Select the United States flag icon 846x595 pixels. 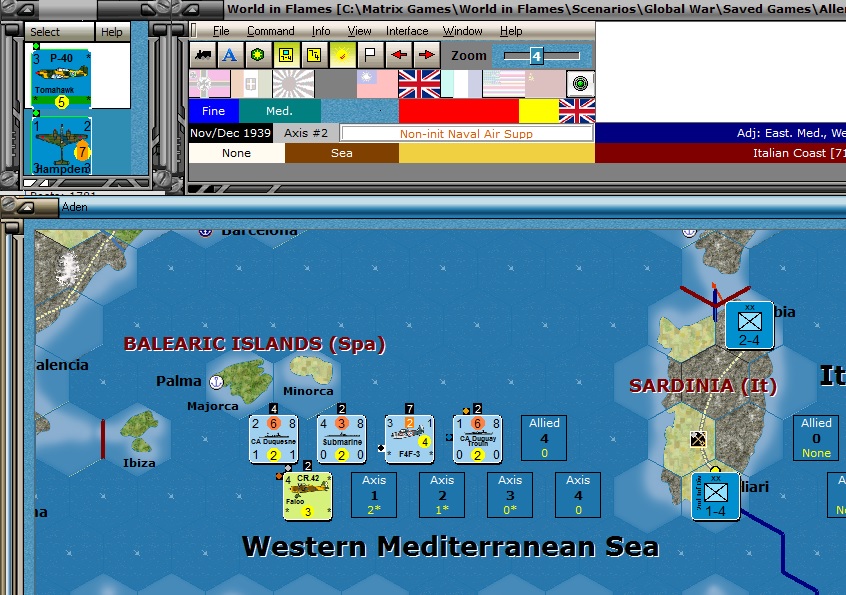(503, 84)
